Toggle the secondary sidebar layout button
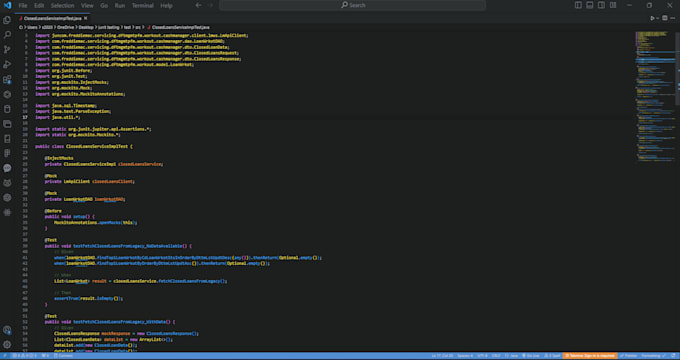The width and height of the screenshot is (680, 360). click(x=601, y=5)
